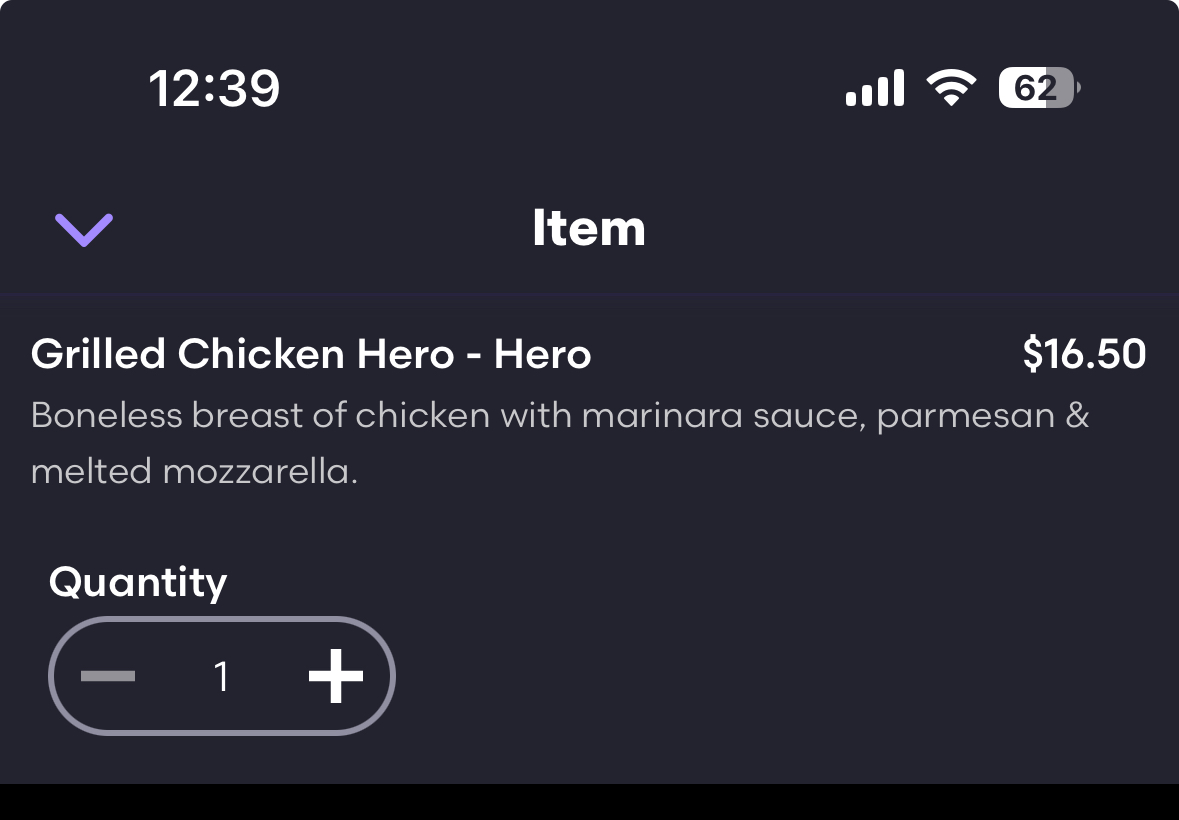This screenshot has width=1179, height=820.
Task: Tap the ampersand after parmesan
Action: coord(1077,414)
